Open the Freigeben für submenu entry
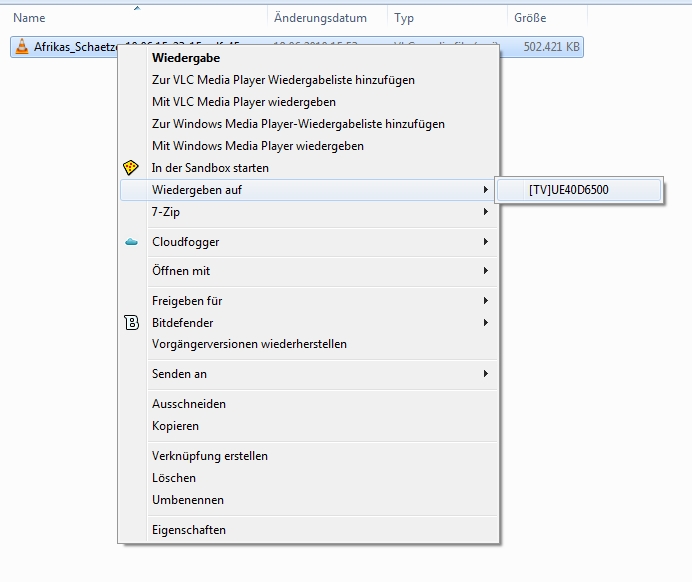The image size is (692, 582). point(309,300)
